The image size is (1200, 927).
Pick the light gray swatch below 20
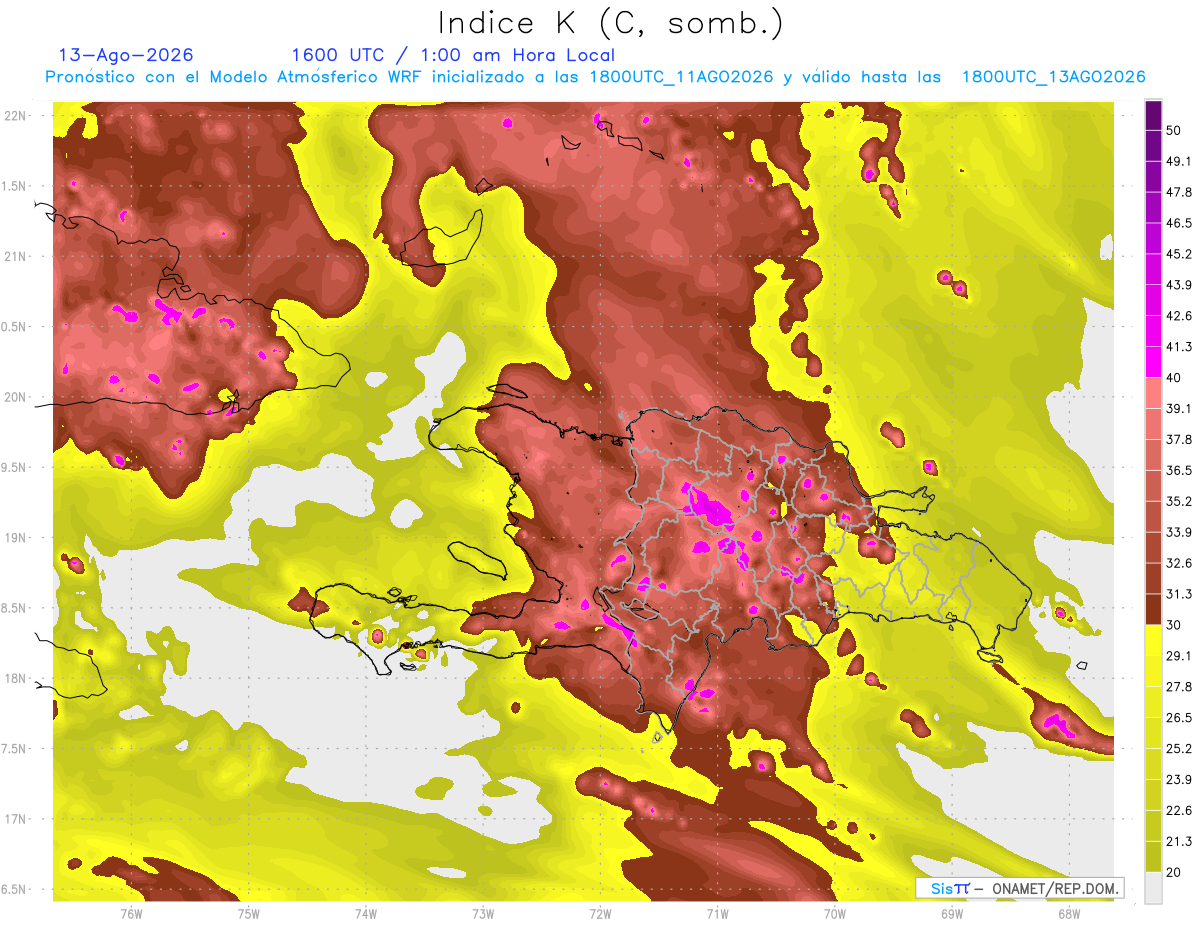pos(1153,888)
